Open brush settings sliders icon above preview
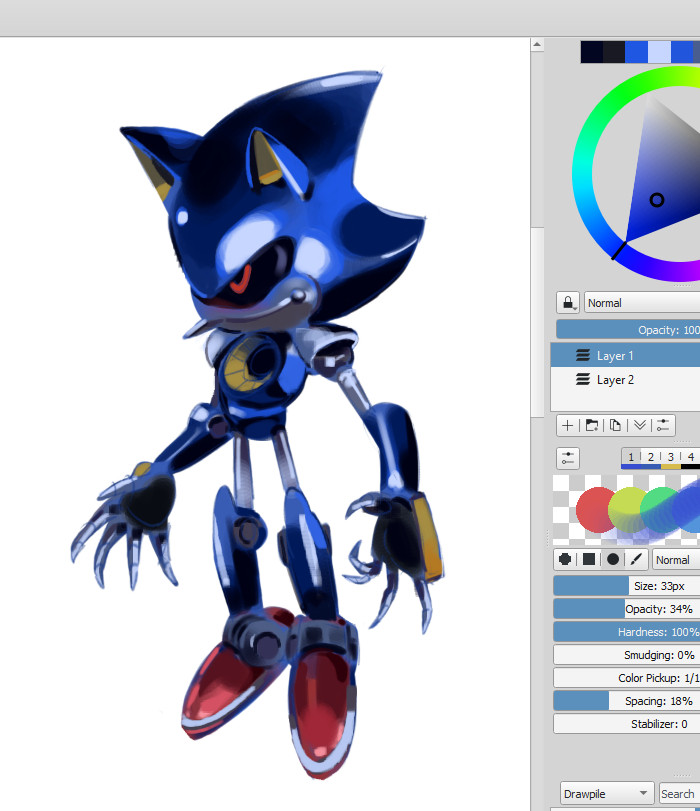 click(568, 458)
